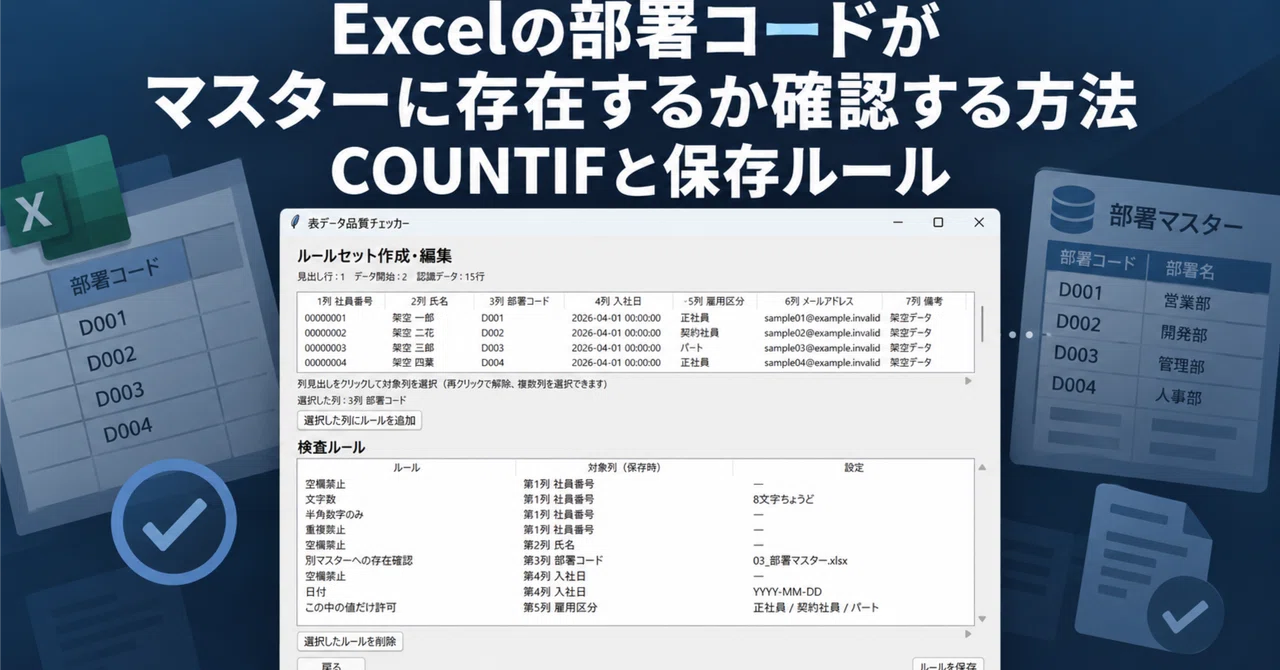Image resolution: width=1280 pixels, height=670 pixels.
Task: Select the 別マスターへの存在確認 rule row
Action: click(x=636, y=561)
